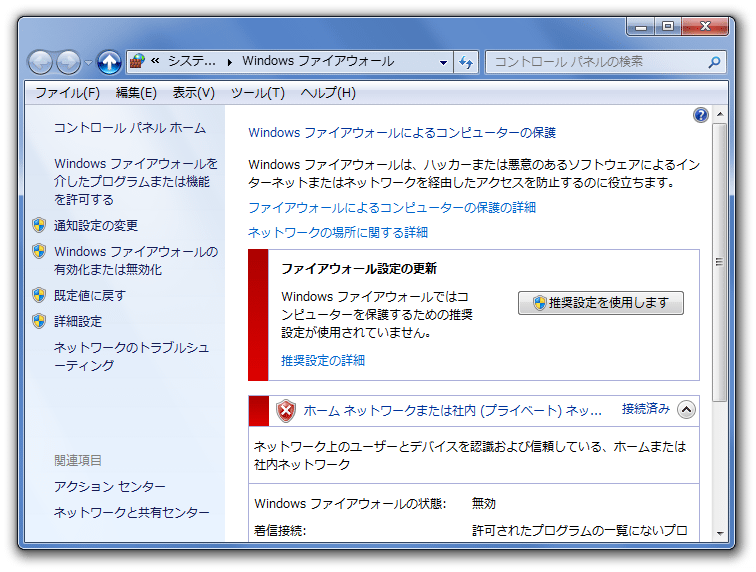Go to コントロール パネル ホーム
Image resolution: width=756 pixels, height=572 pixels.
[130, 128]
